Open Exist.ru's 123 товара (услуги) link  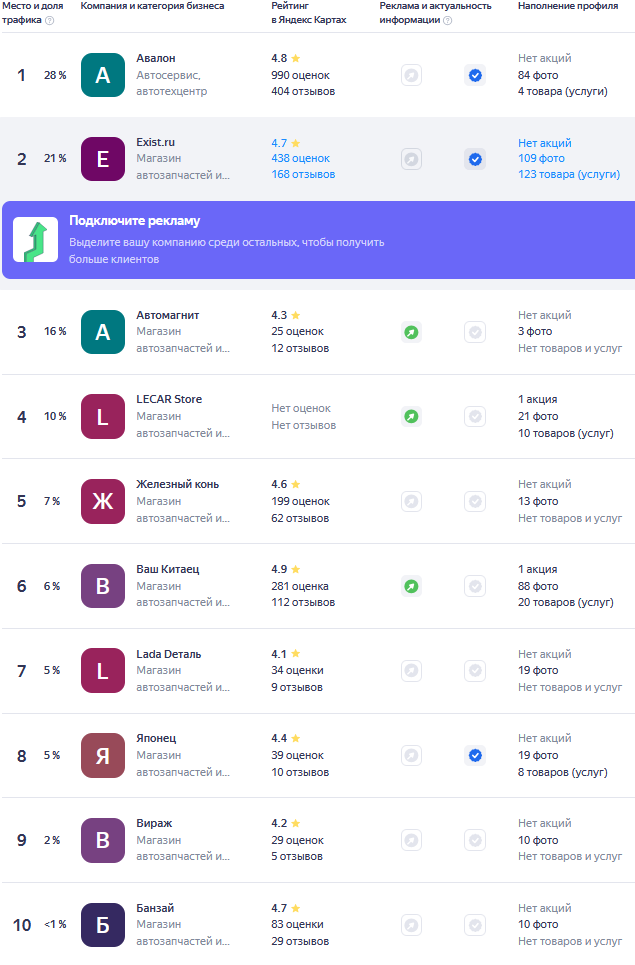click(568, 175)
